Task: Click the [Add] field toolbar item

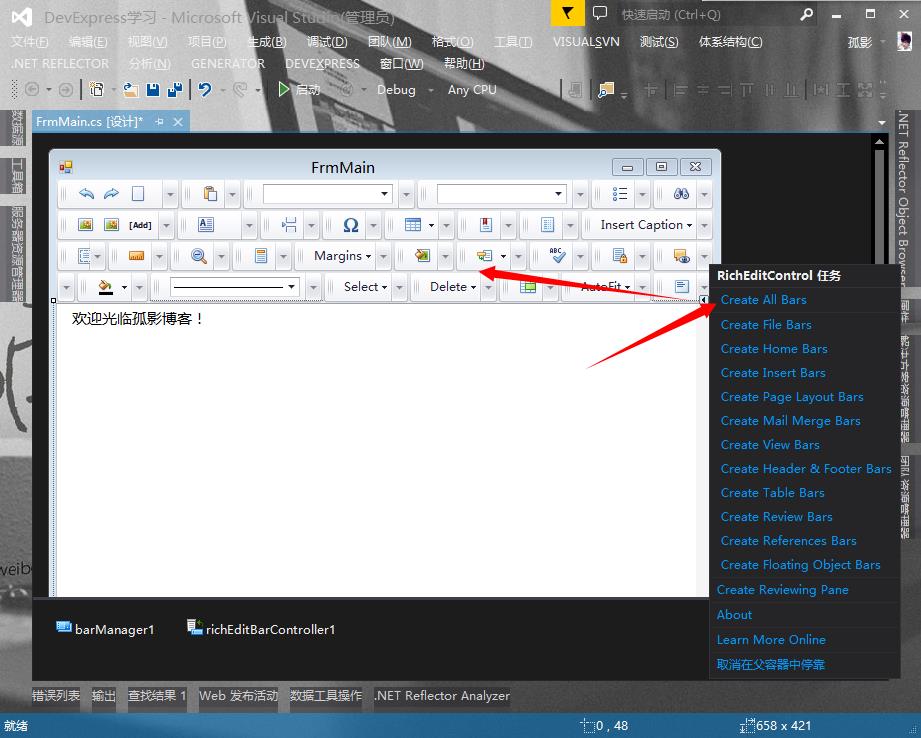Action: [x=140, y=225]
